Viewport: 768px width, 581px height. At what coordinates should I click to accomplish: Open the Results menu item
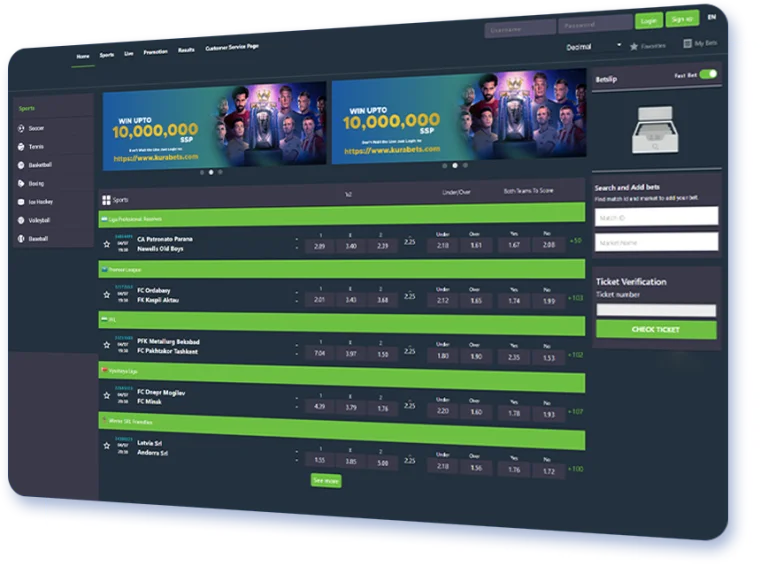click(186, 50)
